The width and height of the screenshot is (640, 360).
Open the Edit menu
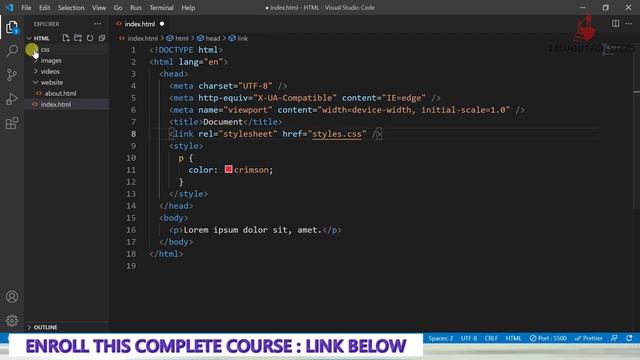coord(44,8)
